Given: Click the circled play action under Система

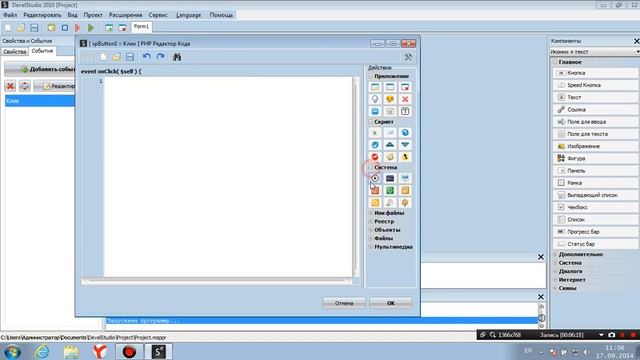Looking at the screenshot, I should (375, 178).
